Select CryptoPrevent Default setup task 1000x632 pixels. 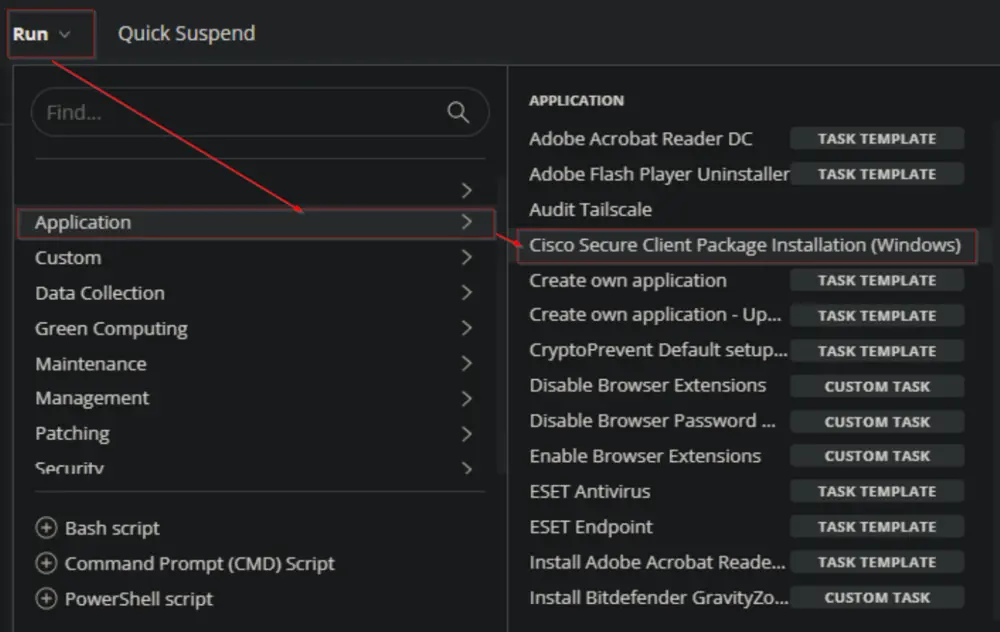point(658,350)
